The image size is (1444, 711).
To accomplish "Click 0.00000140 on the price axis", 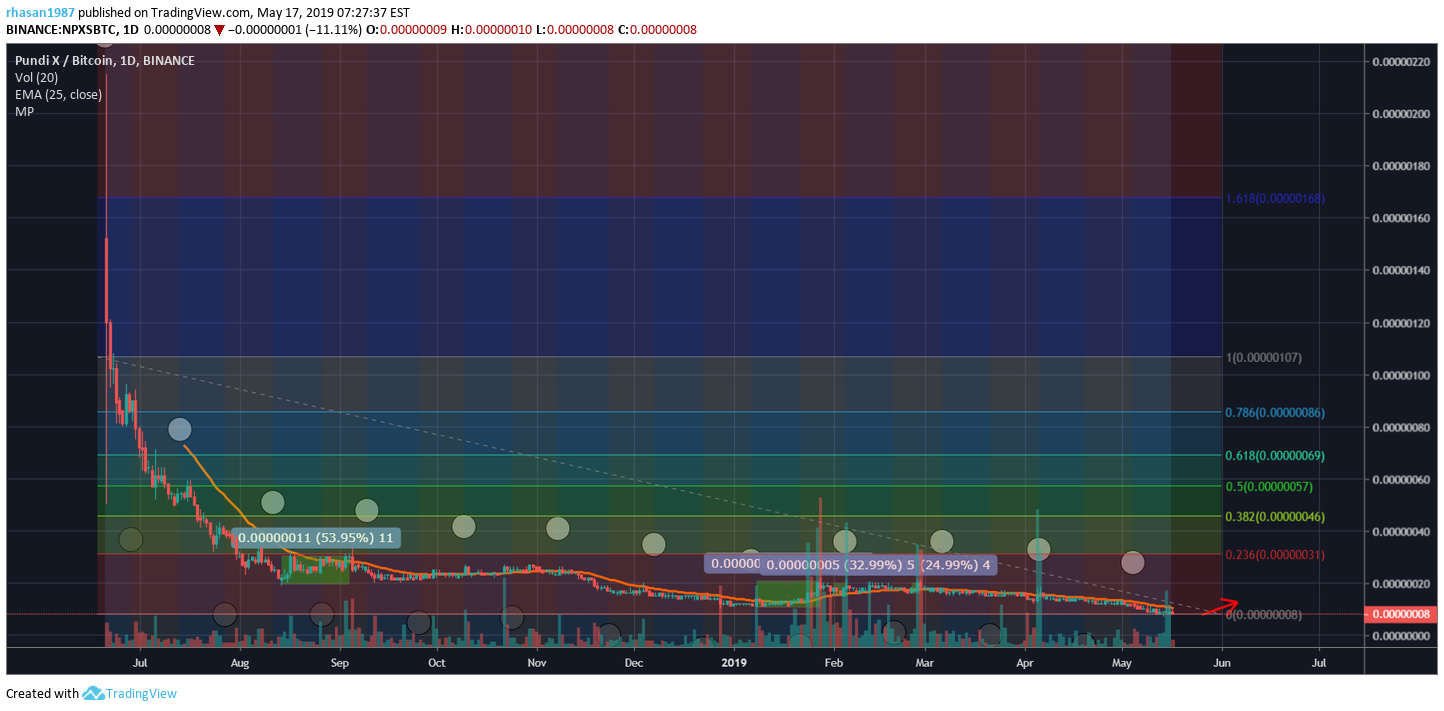I will click(x=1402, y=270).
